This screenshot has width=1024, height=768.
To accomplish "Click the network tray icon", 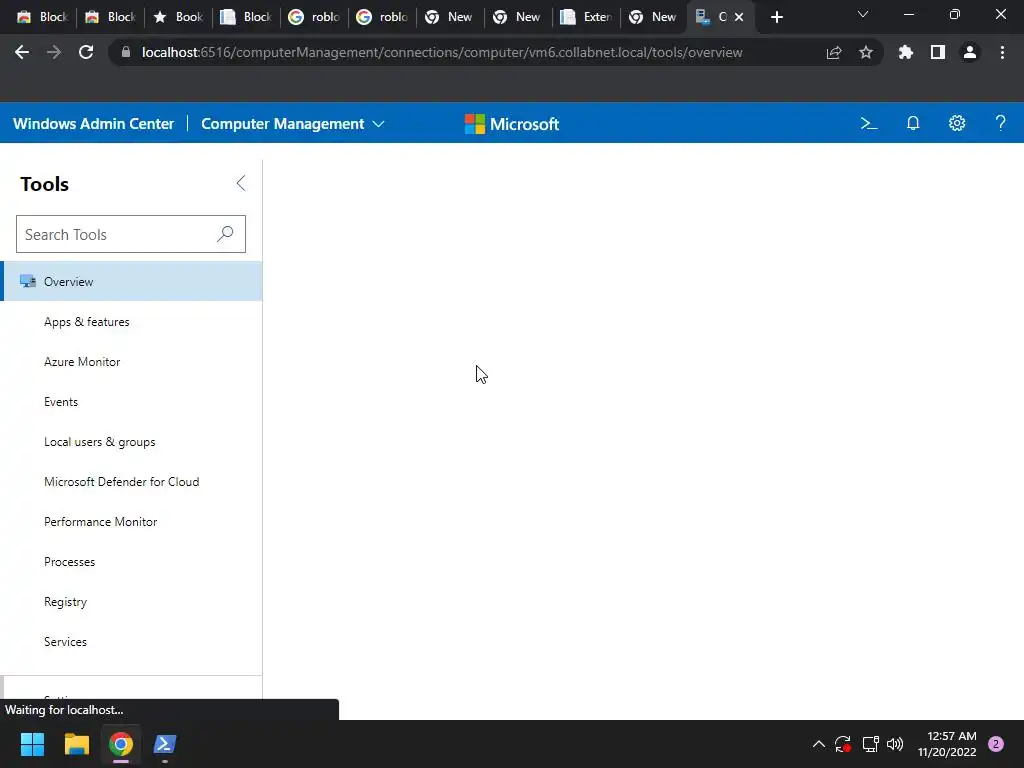I will click(870, 744).
